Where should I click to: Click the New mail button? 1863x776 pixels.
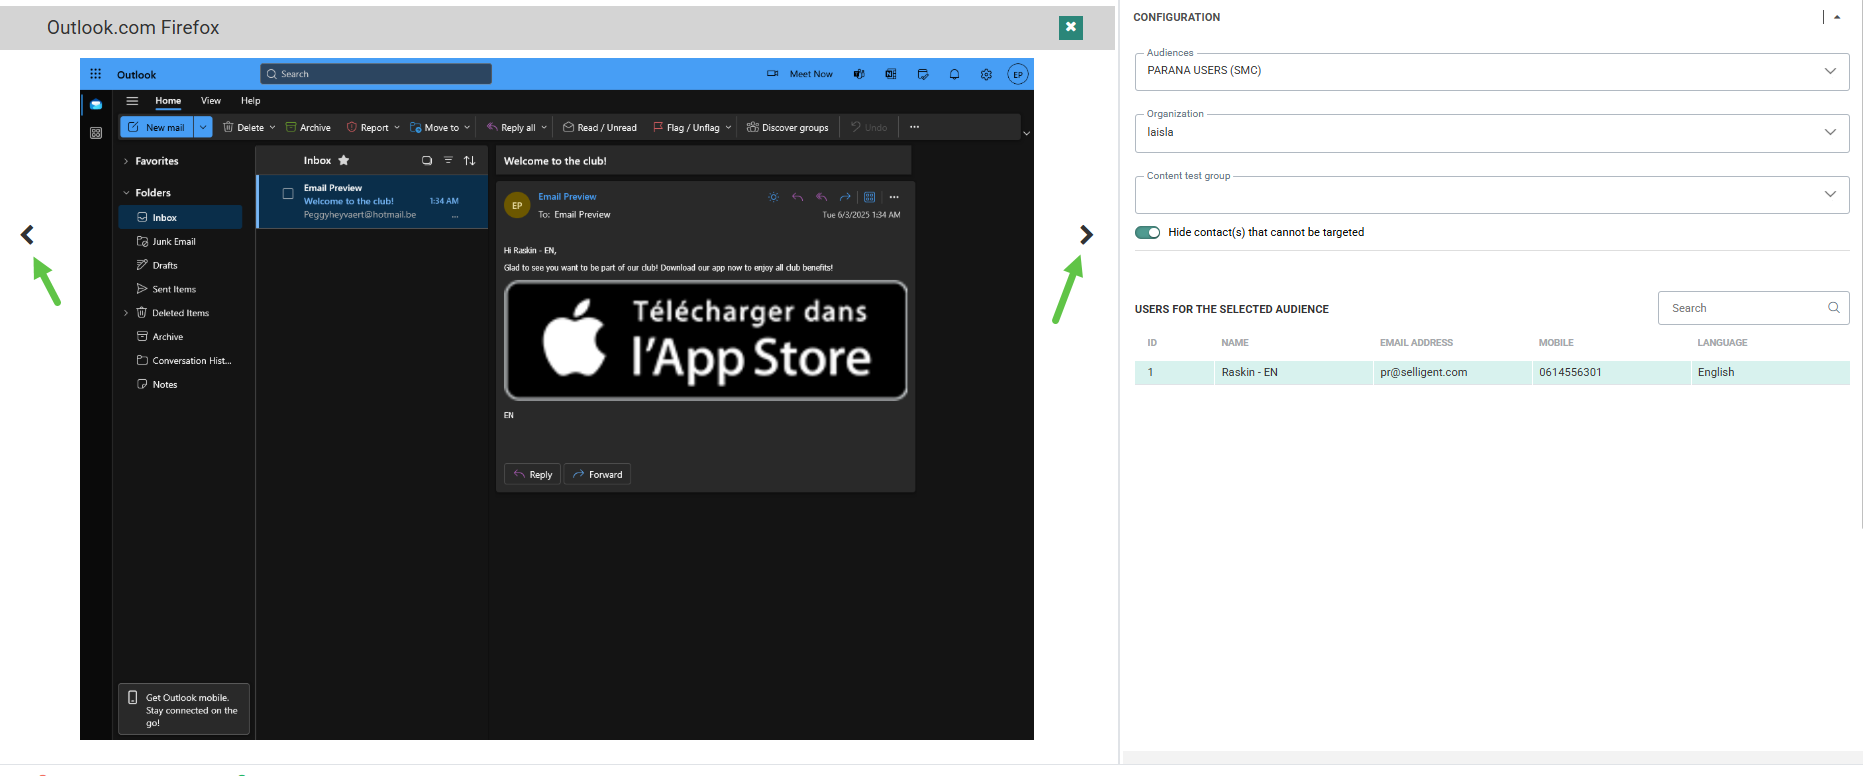[157, 127]
